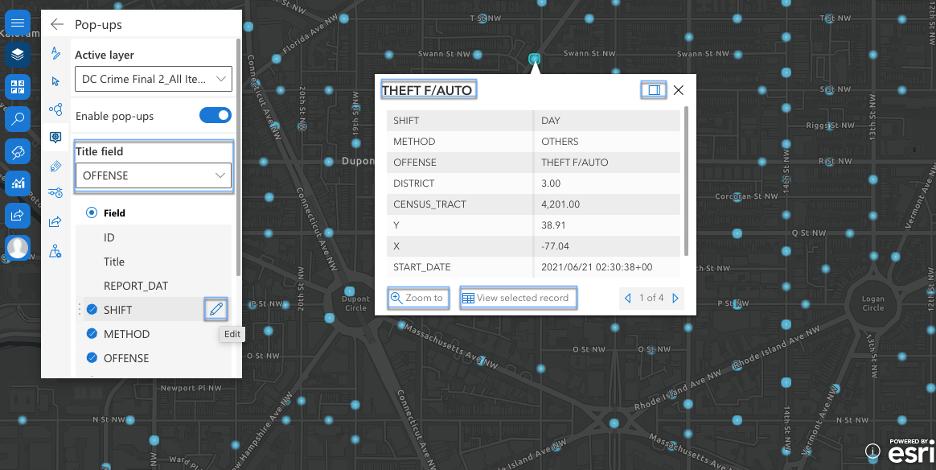The width and height of the screenshot is (936, 470).
Task: Open the chart analysis tool
Action: [x=17, y=183]
